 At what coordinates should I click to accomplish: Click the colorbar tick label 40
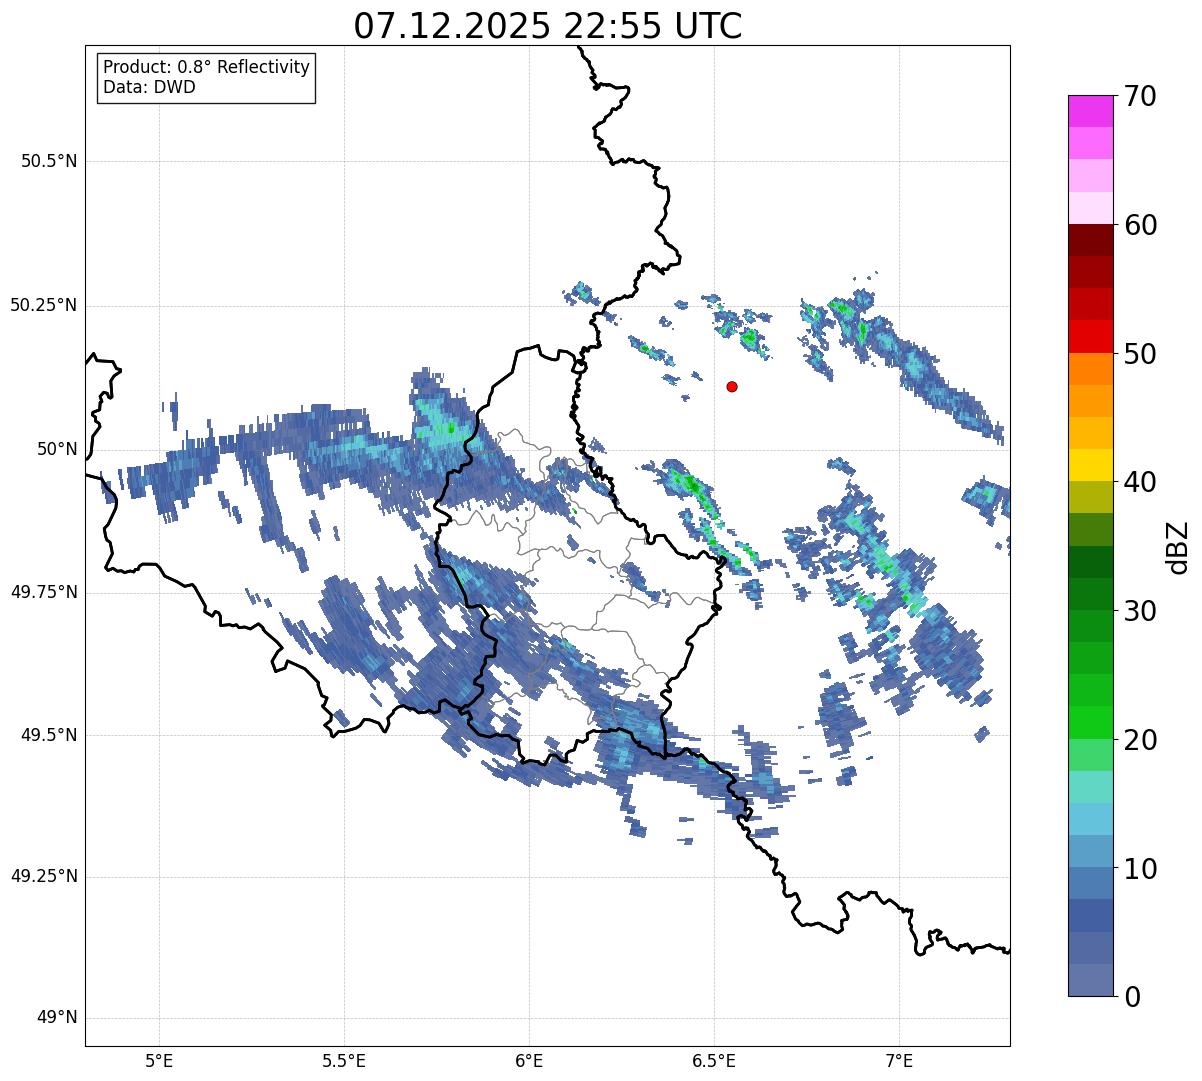pos(1140,482)
